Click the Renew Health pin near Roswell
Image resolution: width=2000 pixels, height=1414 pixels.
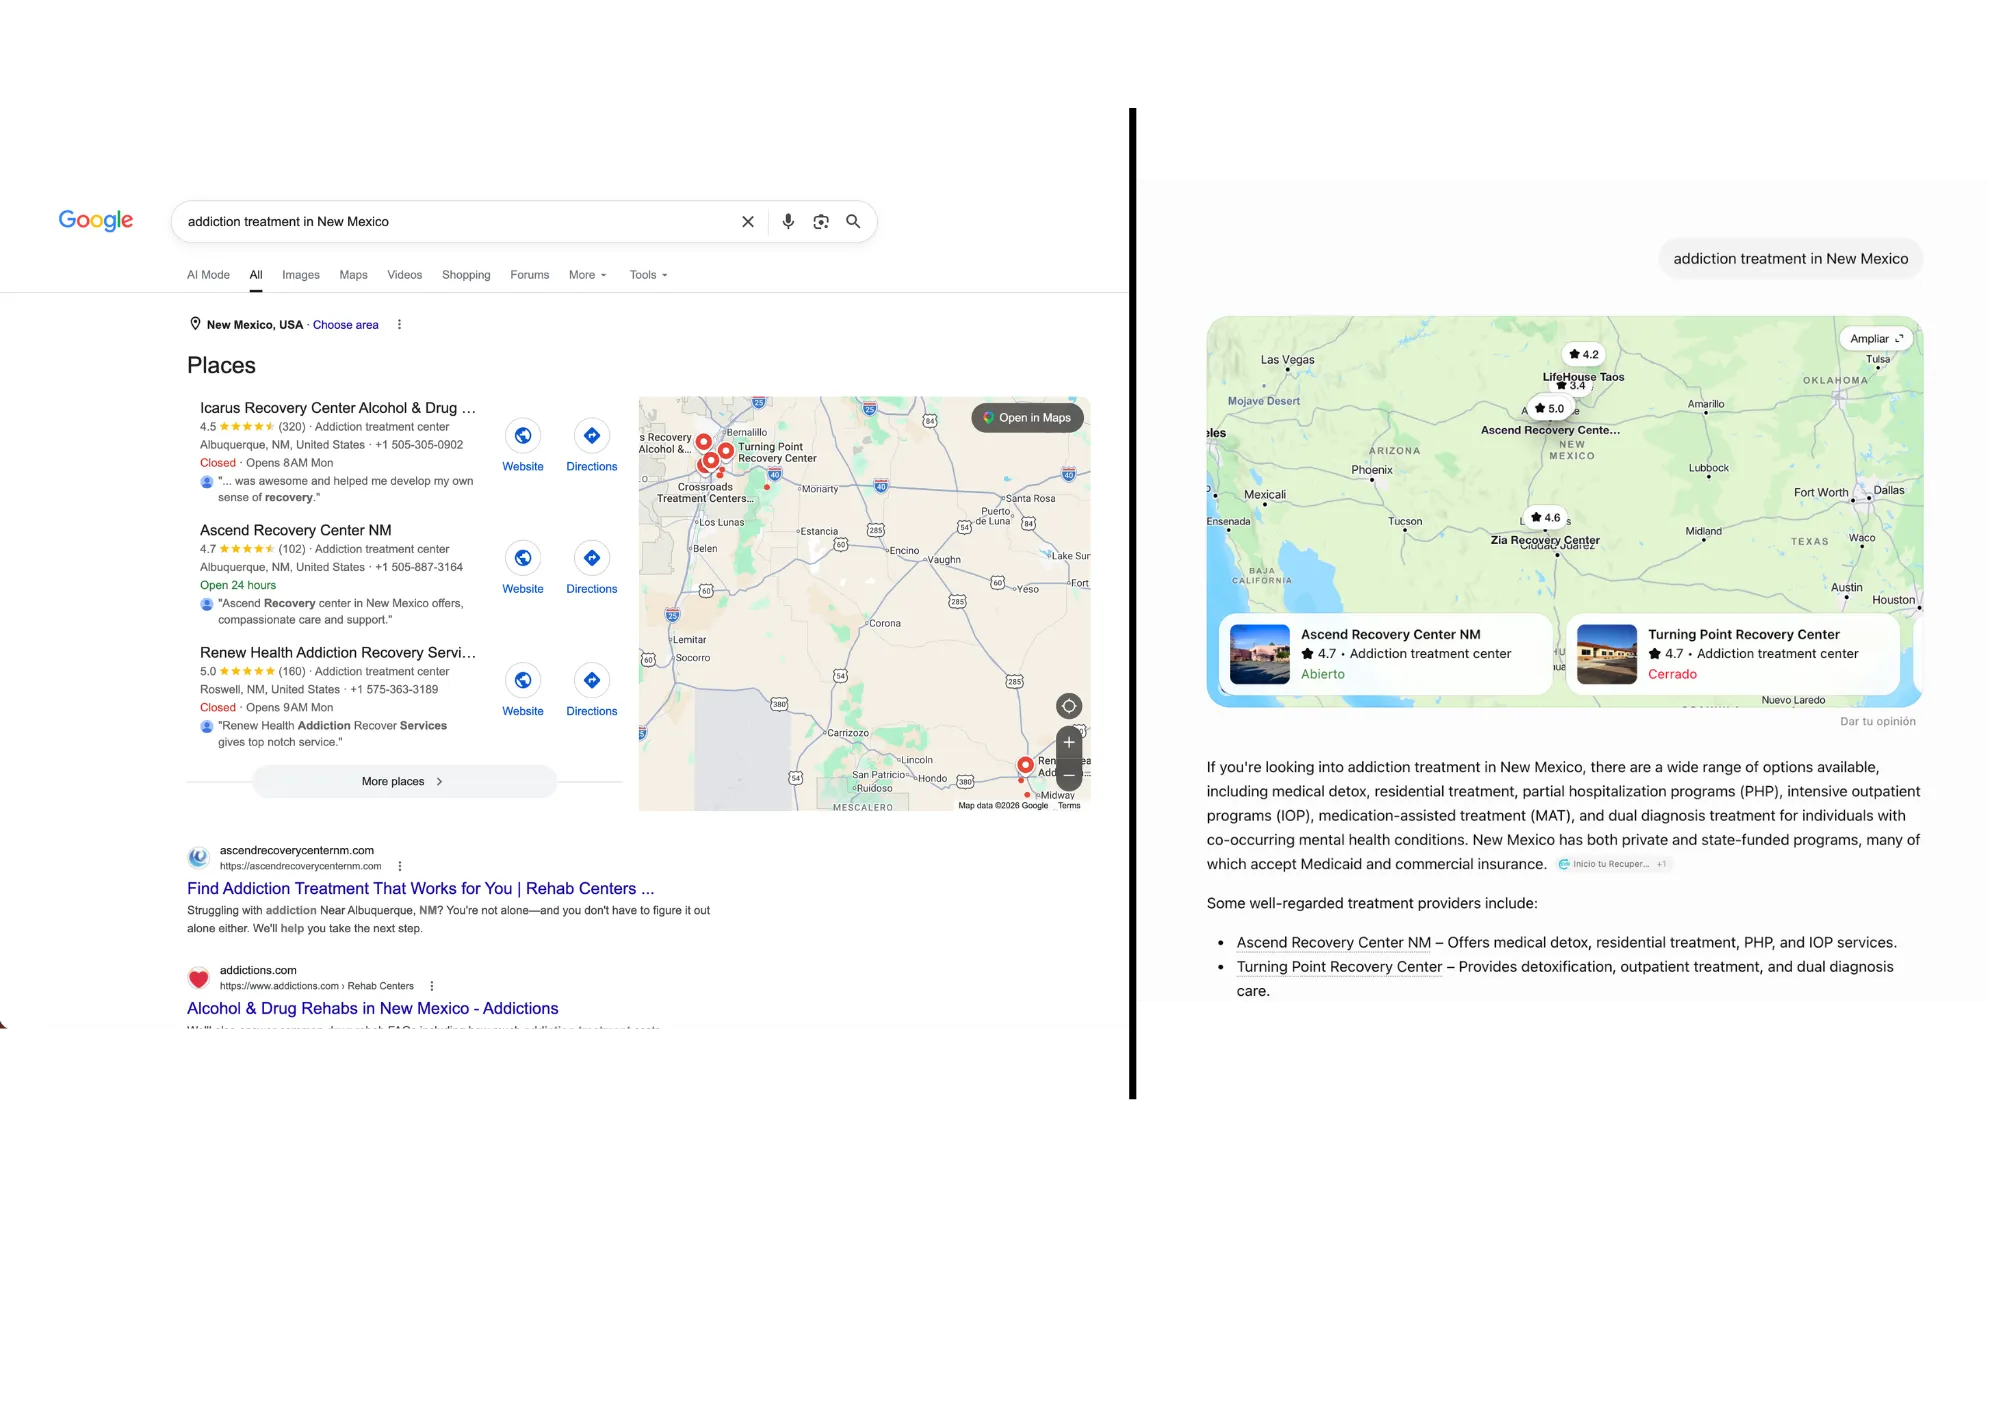[x=1025, y=765]
